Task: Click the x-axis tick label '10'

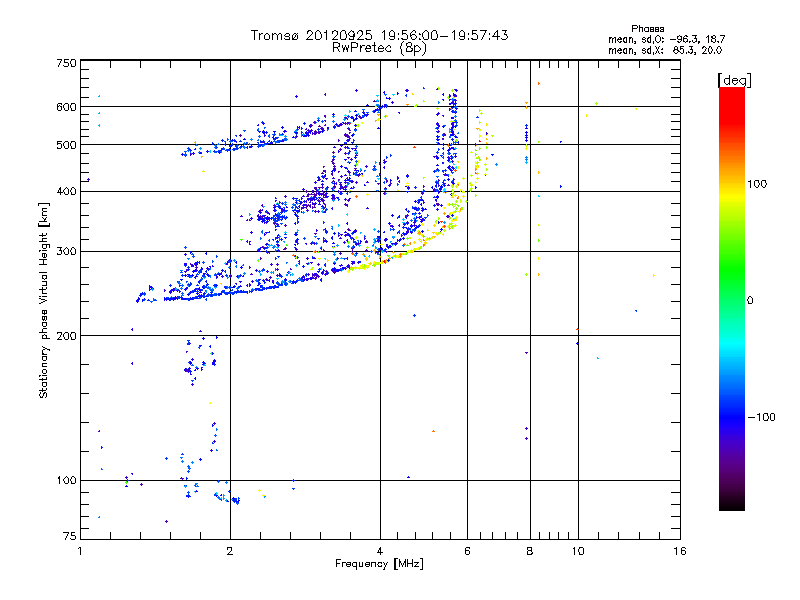Action: coord(578,551)
